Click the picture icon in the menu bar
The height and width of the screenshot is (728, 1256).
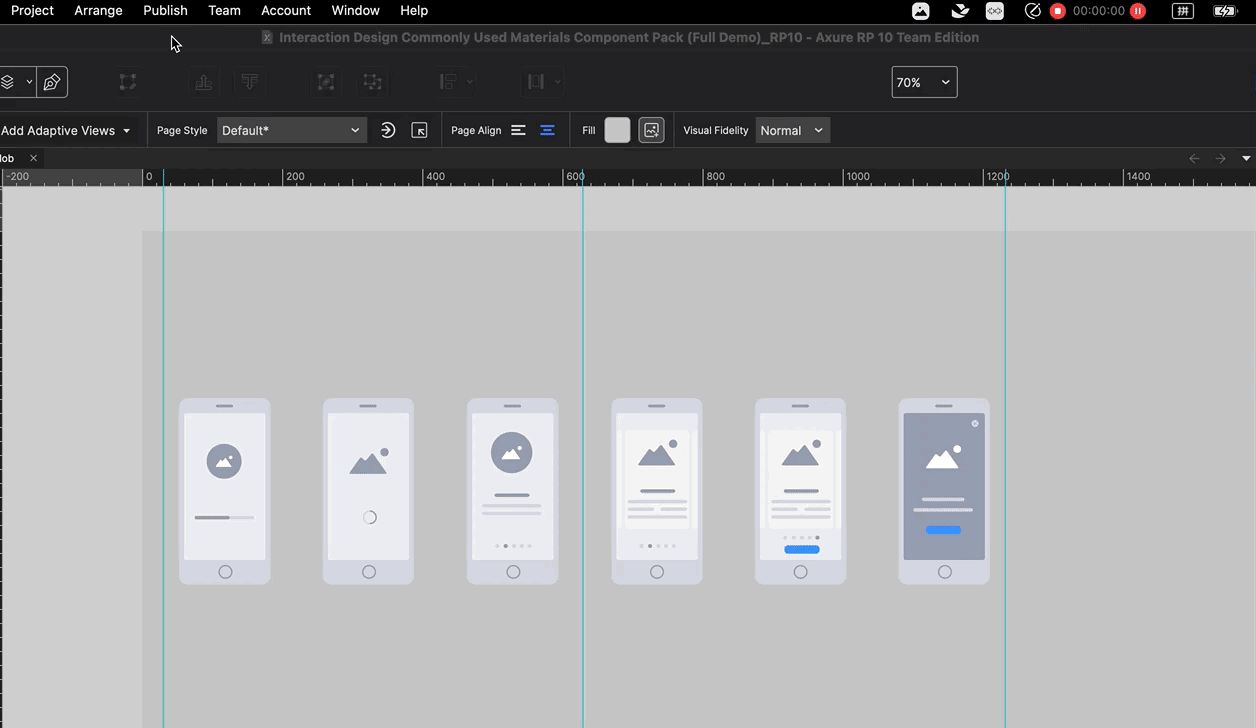[x=921, y=11]
